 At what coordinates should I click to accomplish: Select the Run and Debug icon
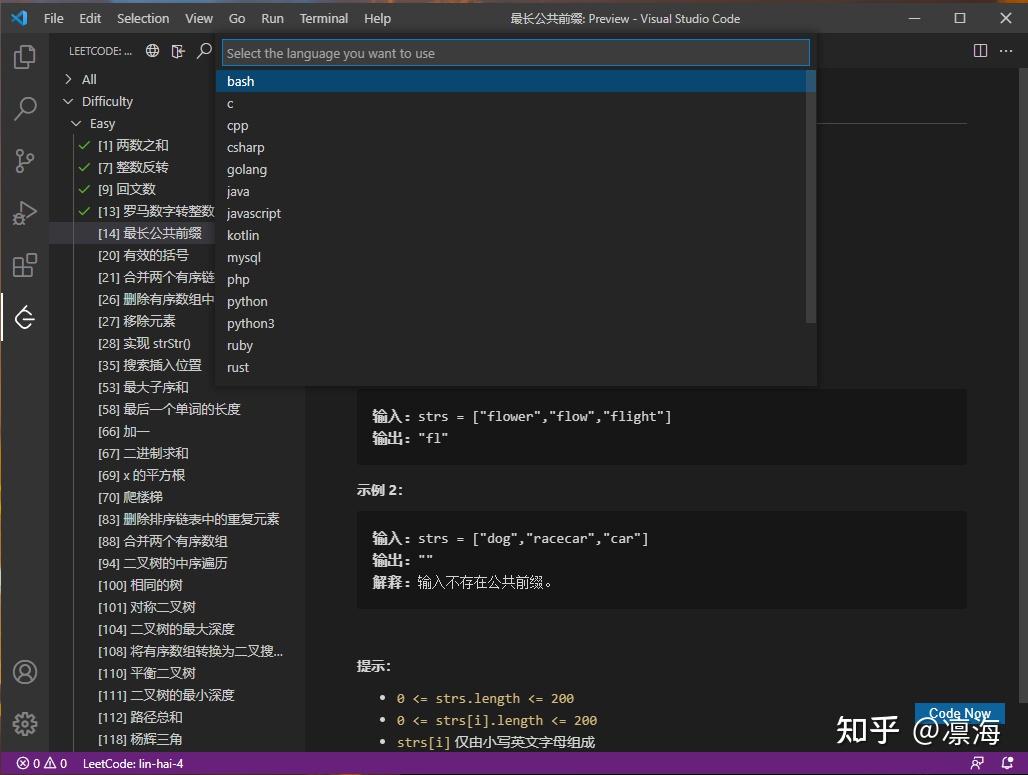point(24,212)
